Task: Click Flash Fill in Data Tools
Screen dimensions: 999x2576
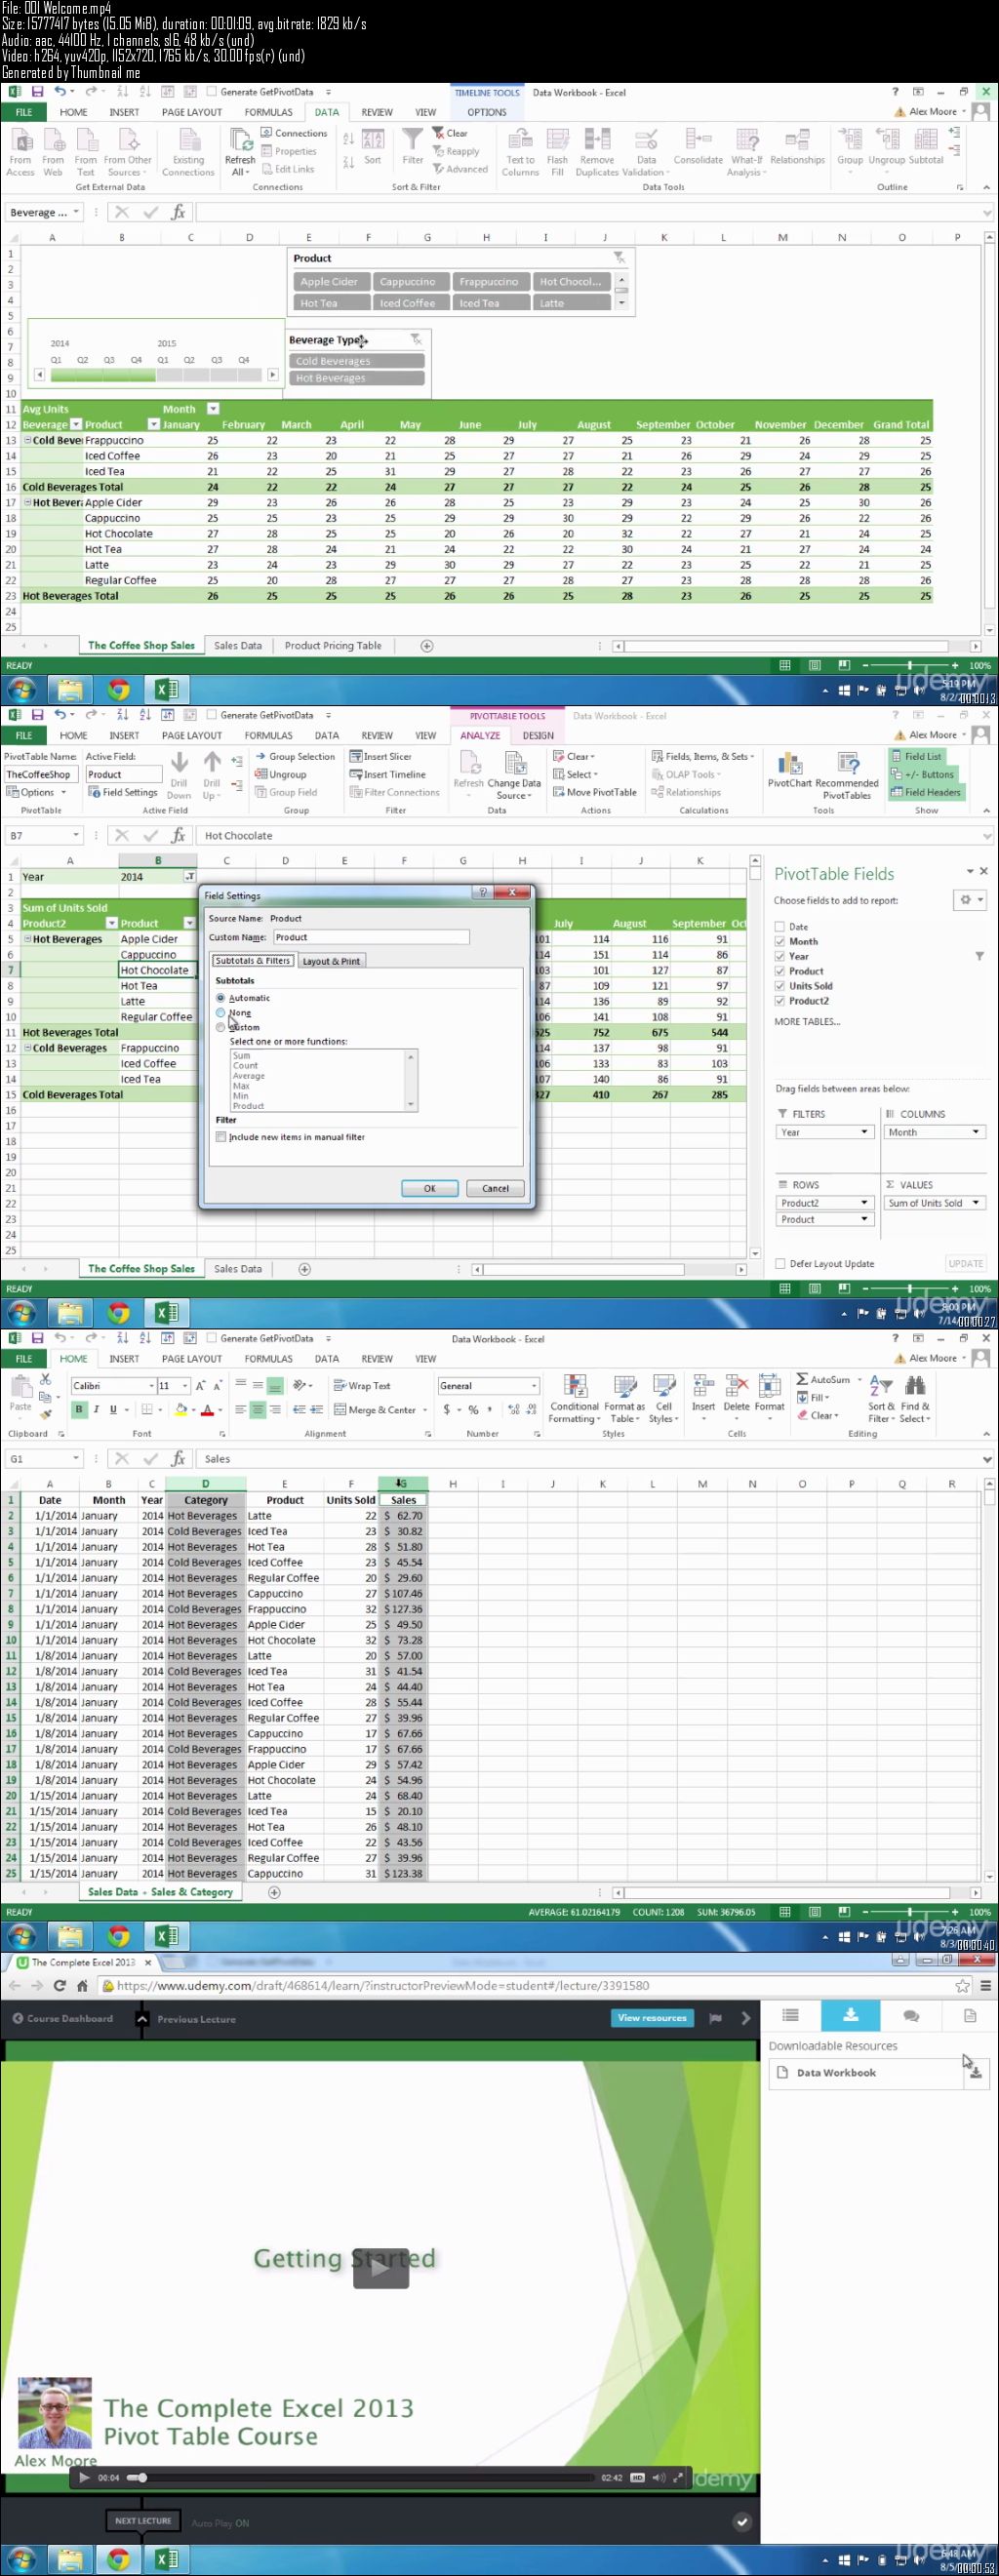Action: 557,152
